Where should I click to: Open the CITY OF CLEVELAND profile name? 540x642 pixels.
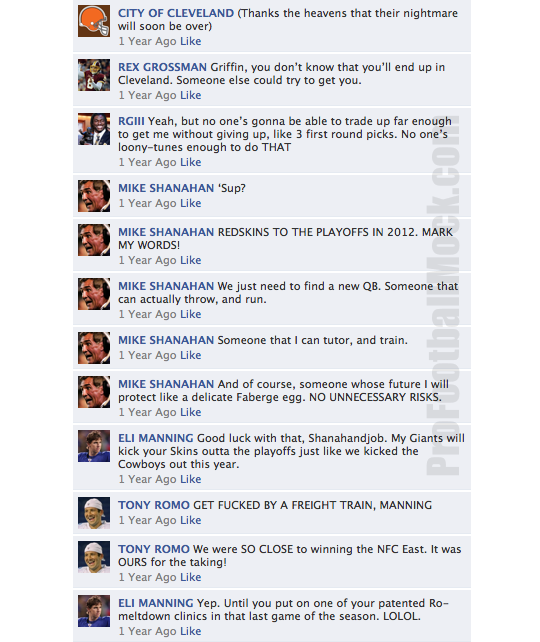pos(176,13)
